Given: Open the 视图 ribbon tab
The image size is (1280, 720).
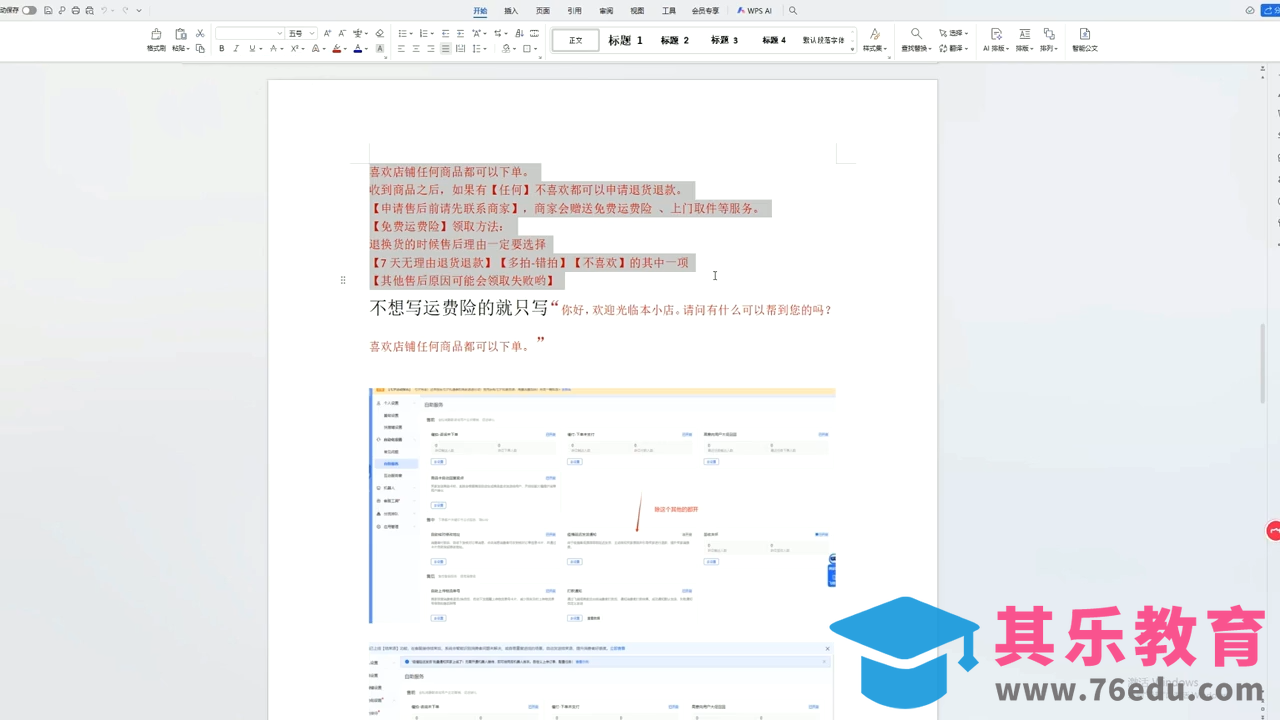Looking at the screenshot, I should tap(636, 11).
